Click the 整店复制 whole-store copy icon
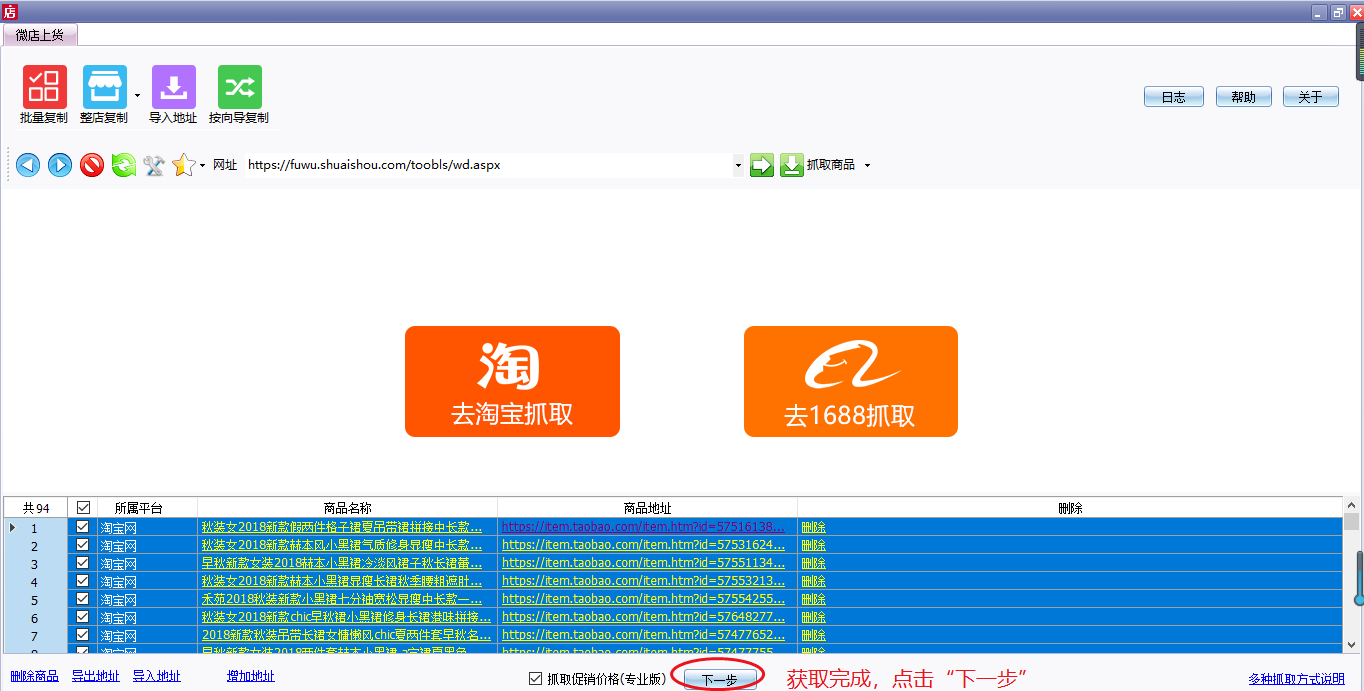The image size is (1364, 691). (x=104, y=87)
